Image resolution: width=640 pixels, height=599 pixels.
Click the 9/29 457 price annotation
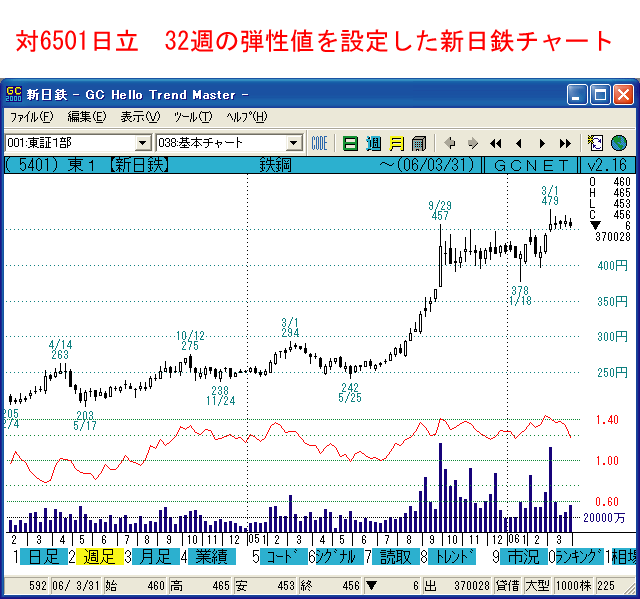[x=440, y=211]
